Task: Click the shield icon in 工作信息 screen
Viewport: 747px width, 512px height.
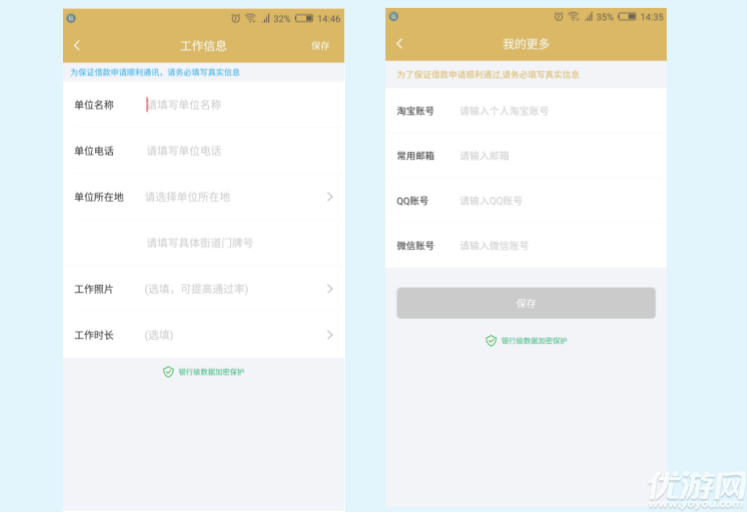Action: pos(168,372)
